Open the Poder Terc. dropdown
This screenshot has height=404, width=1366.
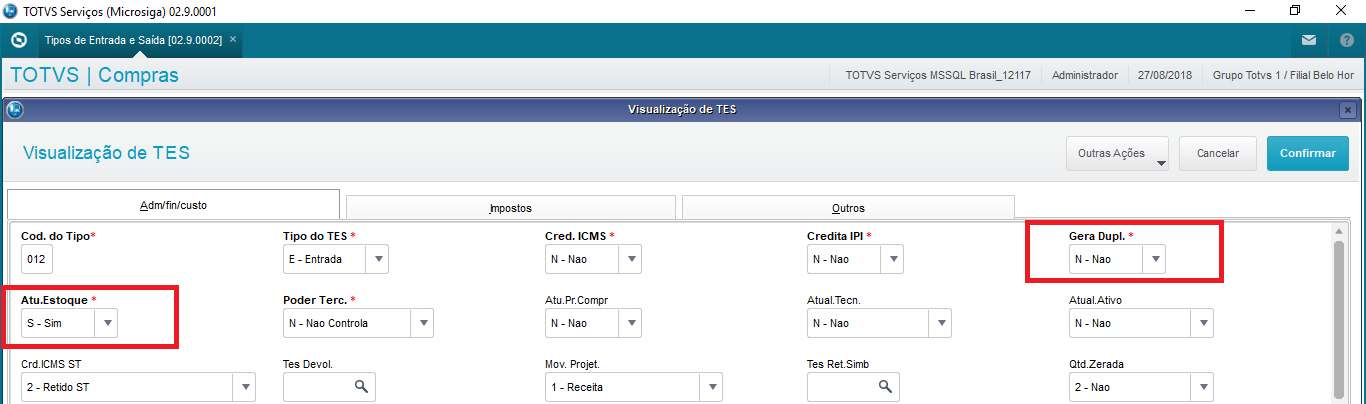[x=424, y=323]
